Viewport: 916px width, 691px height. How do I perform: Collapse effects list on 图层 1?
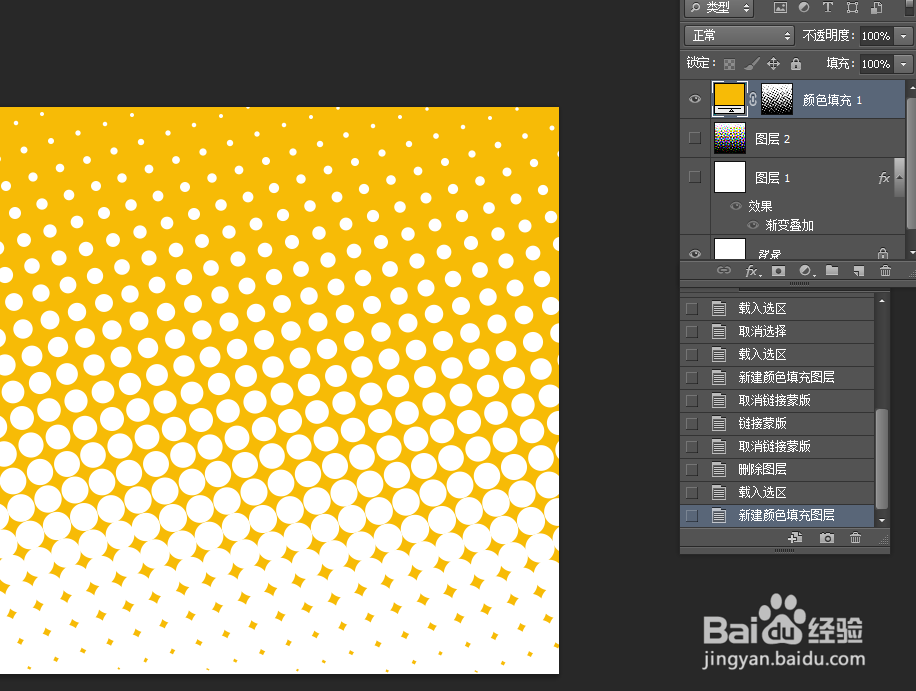(x=899, y=178)
